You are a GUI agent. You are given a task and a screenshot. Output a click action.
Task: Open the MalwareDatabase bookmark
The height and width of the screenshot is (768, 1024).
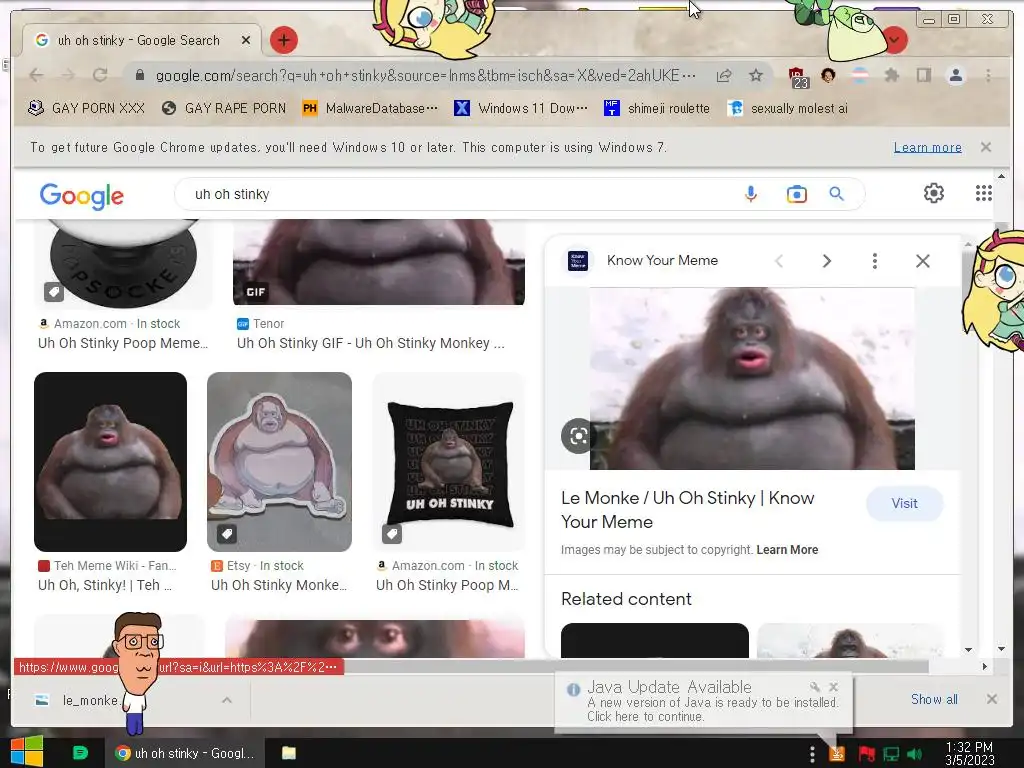(x=370, y=108)
